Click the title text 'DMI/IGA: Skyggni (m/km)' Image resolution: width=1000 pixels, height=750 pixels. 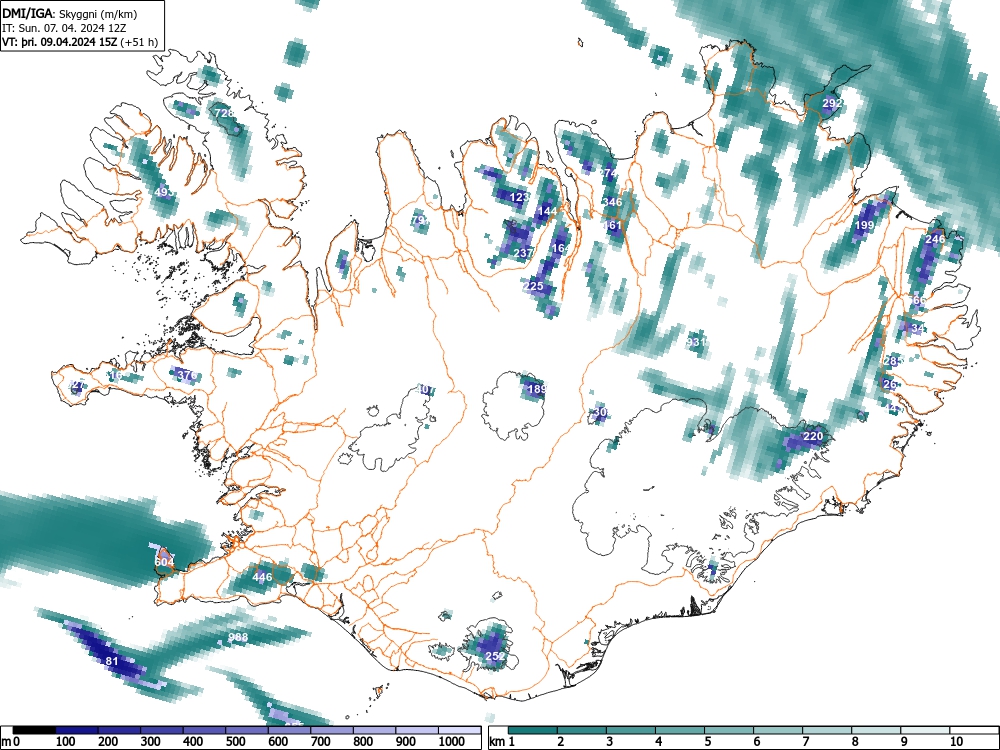pos(70,13)
